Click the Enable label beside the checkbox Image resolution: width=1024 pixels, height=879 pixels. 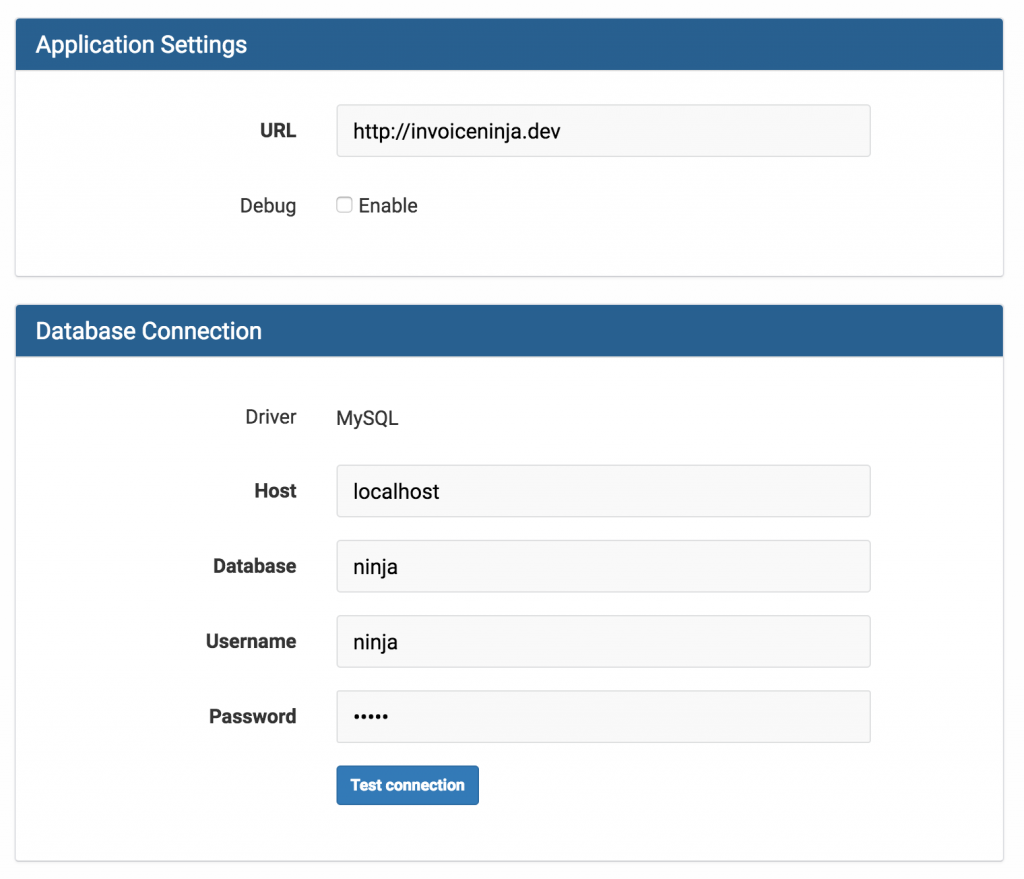tap(388, 205)
